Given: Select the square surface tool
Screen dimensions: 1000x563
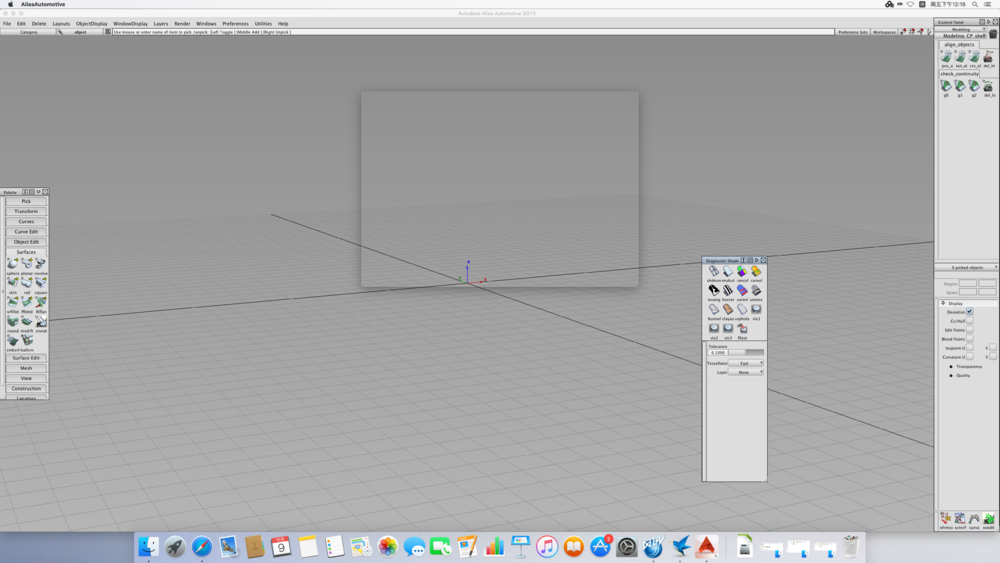Looking at the screenshot, I should click(x=41, y=283).
